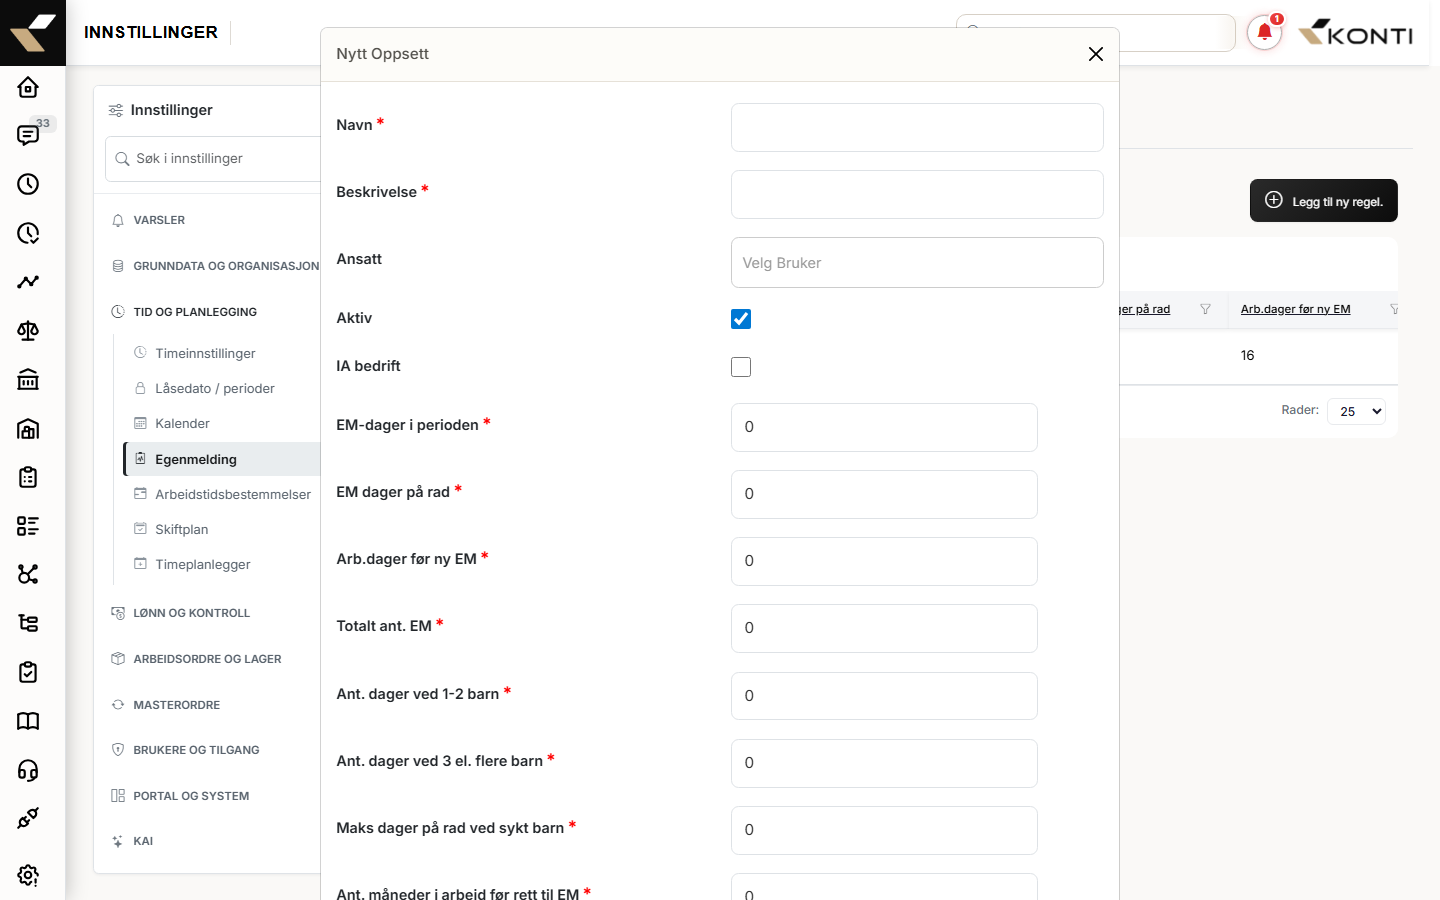Click the Beskrivelse input field
Screen dimensions: 1440x900
click(917, 194)
